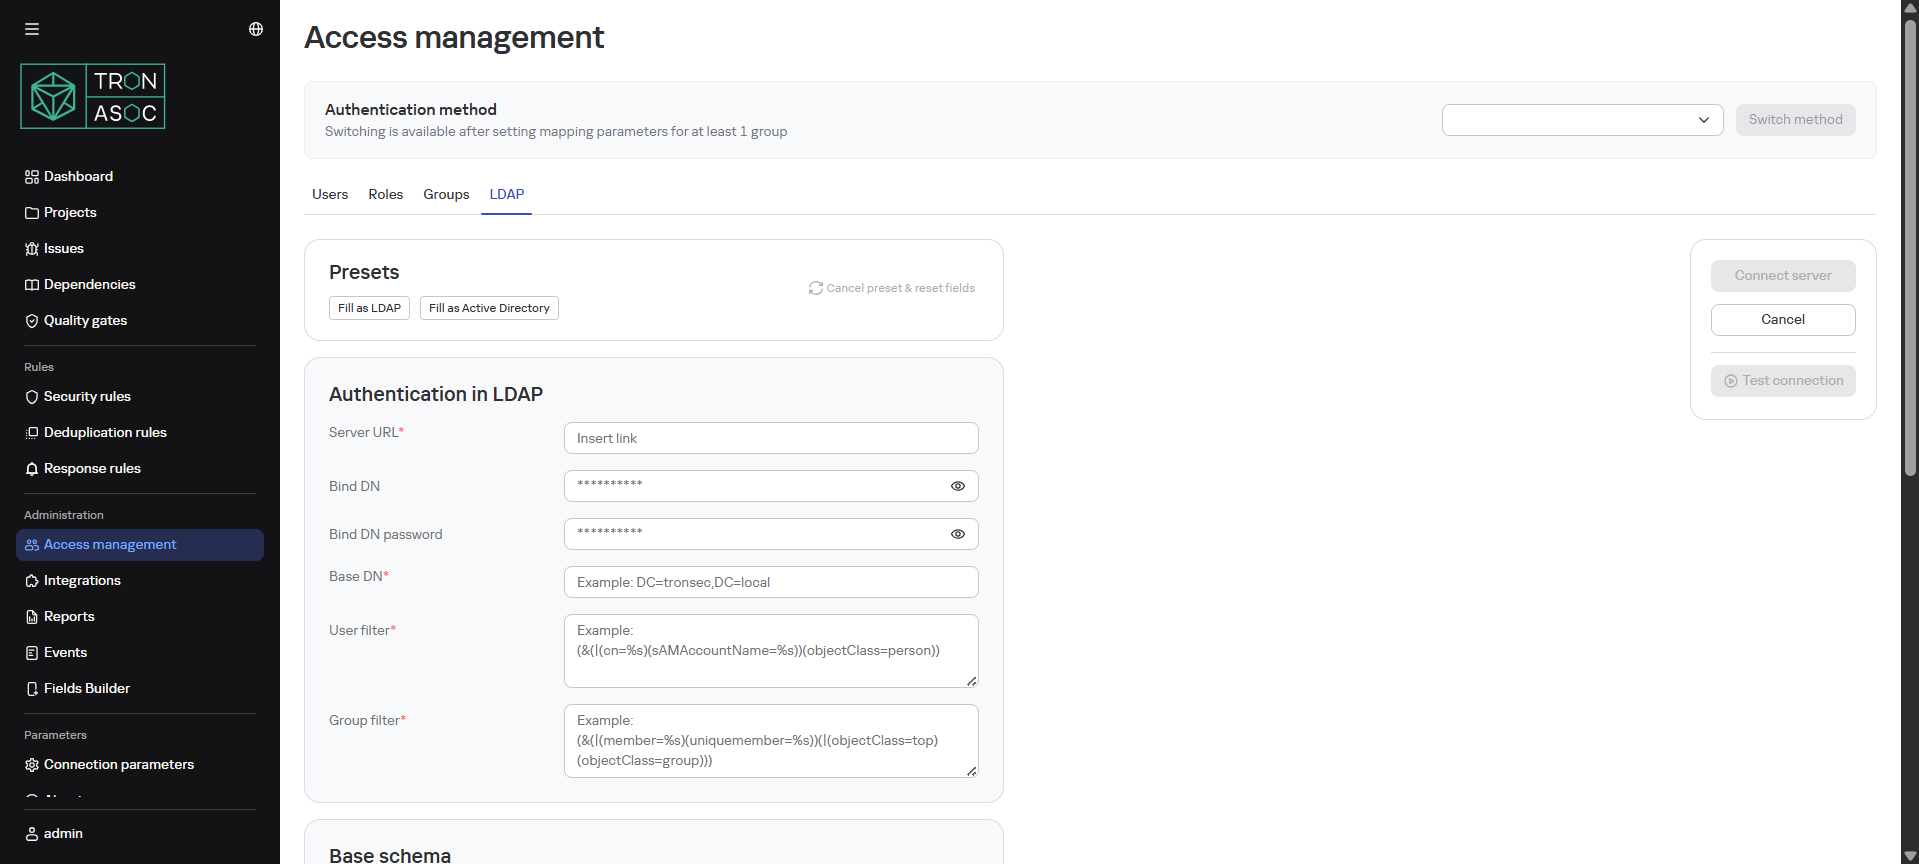Image resolution: width=1919 pixels, height=864 pixels.
Task: Open the authentication method dropdown
Action: tap(1582, 120)
